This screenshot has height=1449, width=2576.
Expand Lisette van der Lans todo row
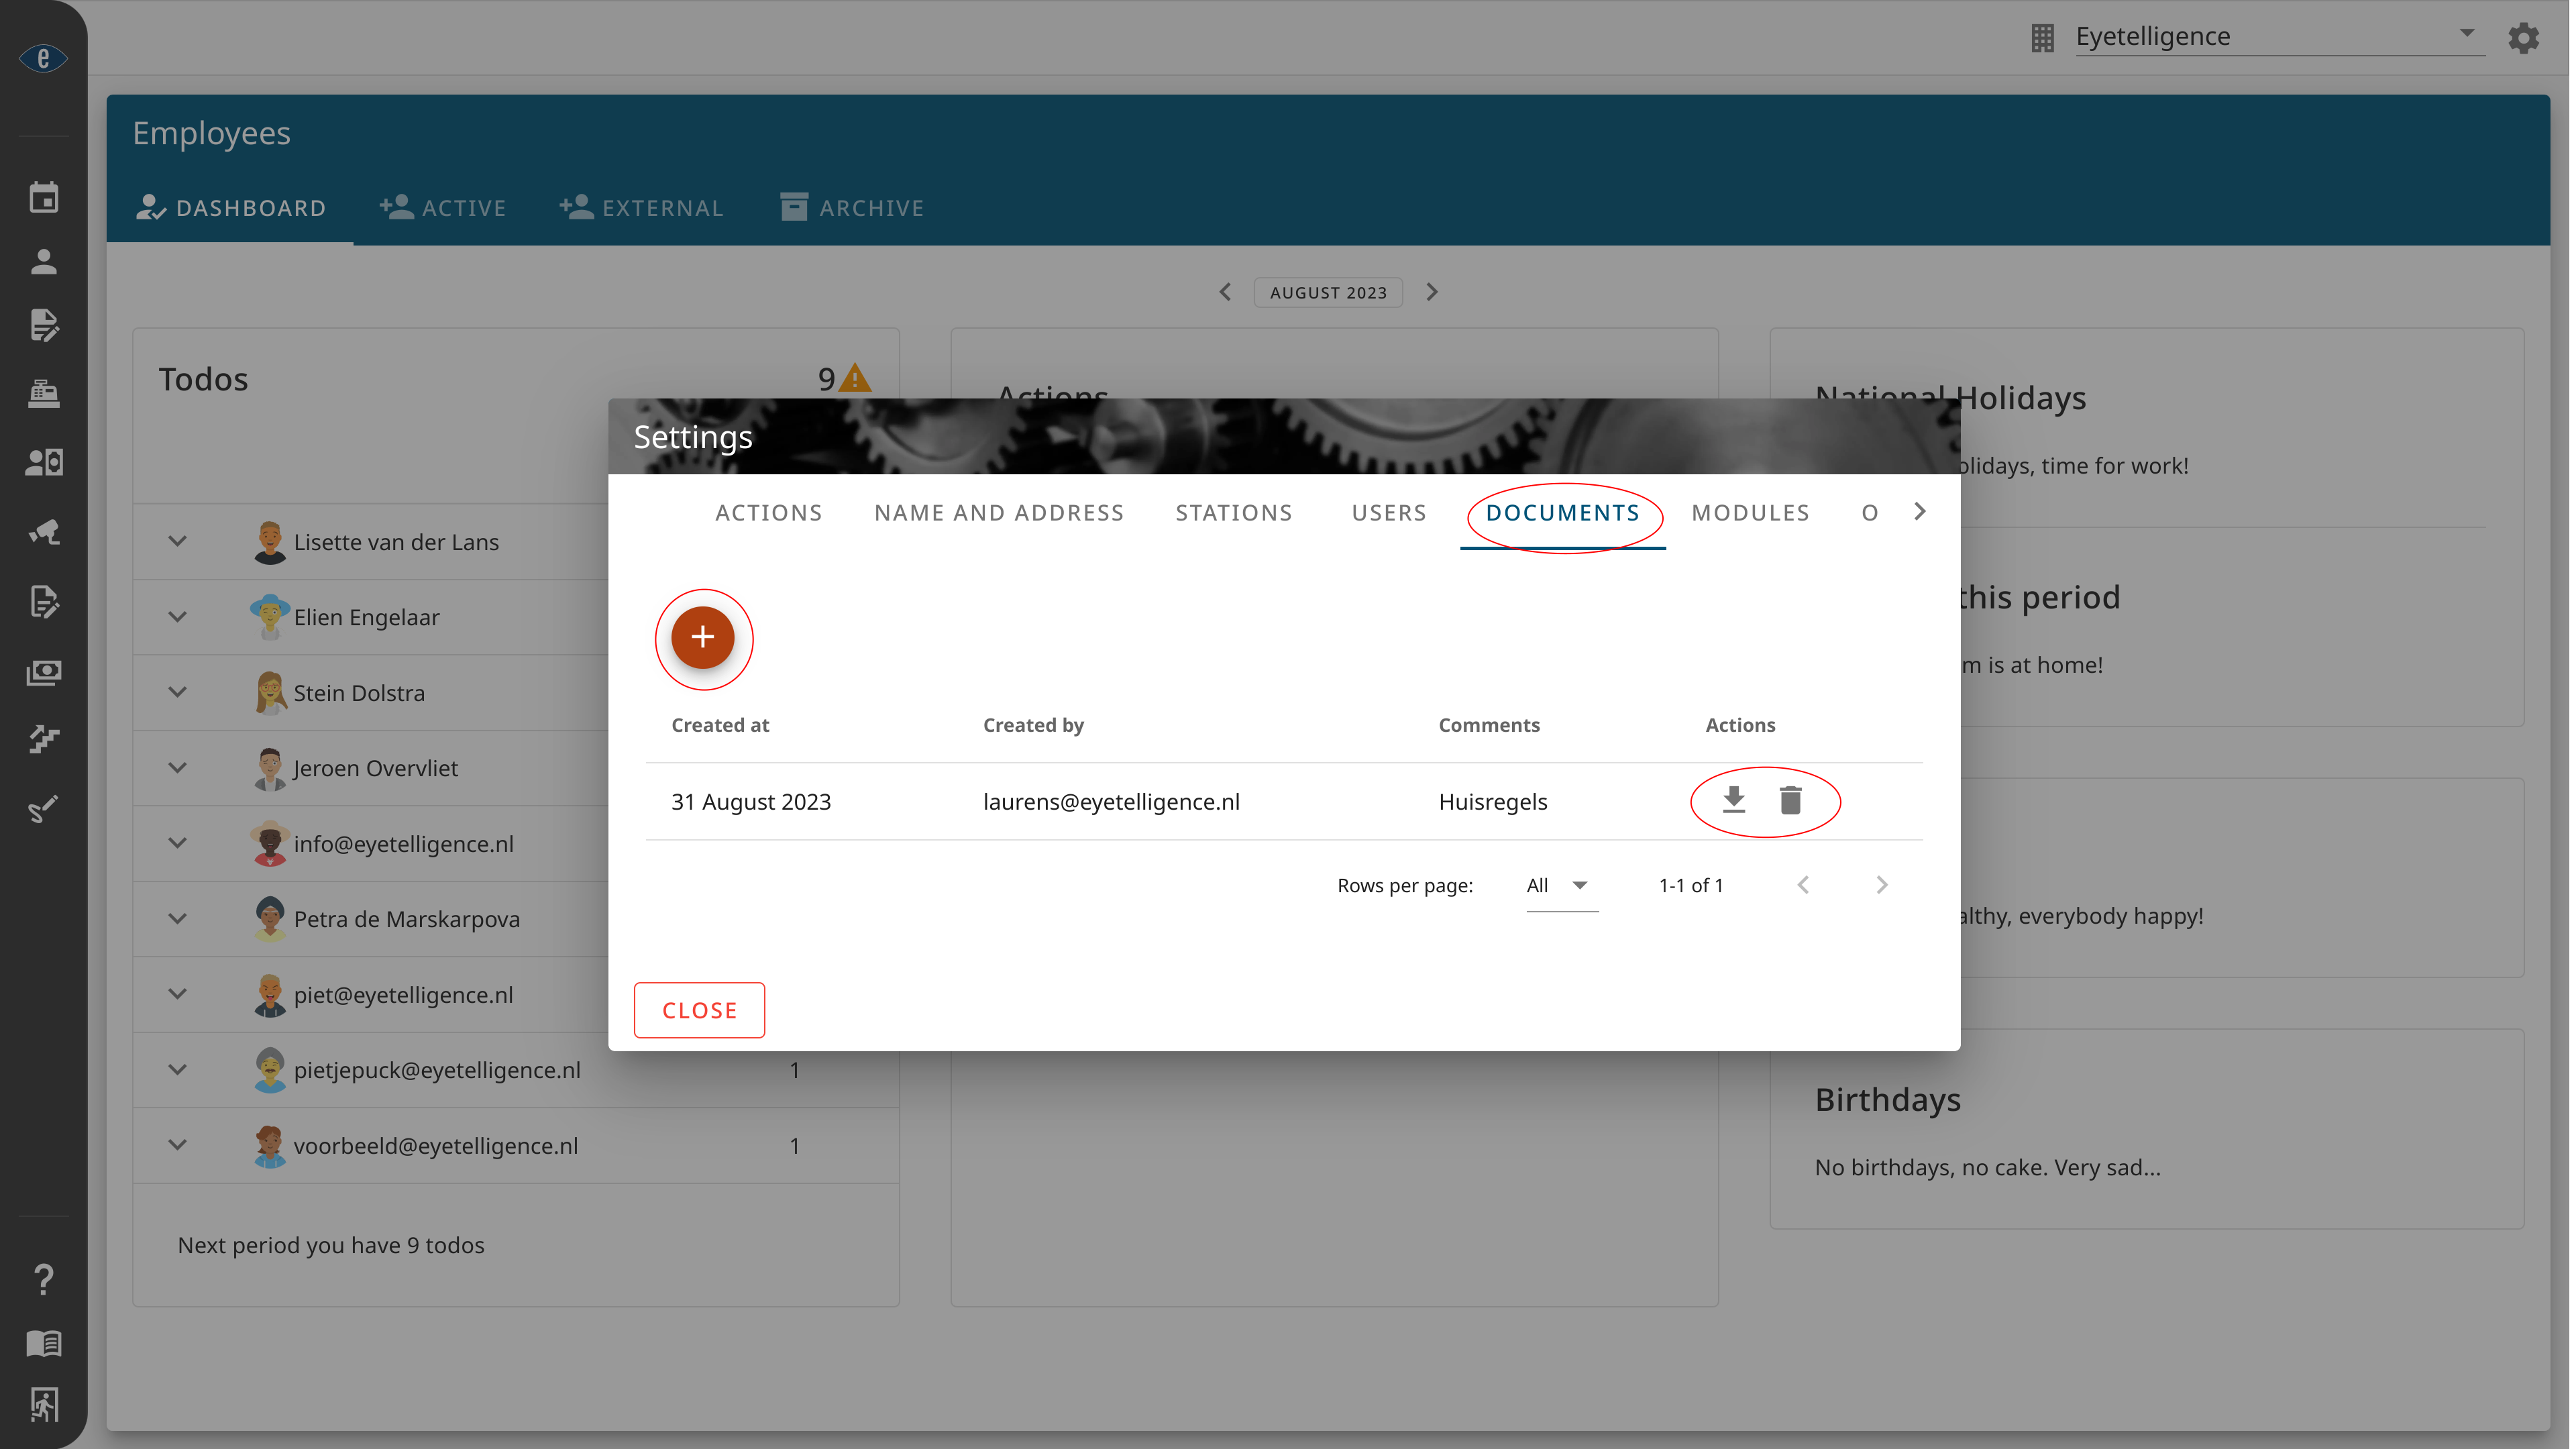[177, 541]
